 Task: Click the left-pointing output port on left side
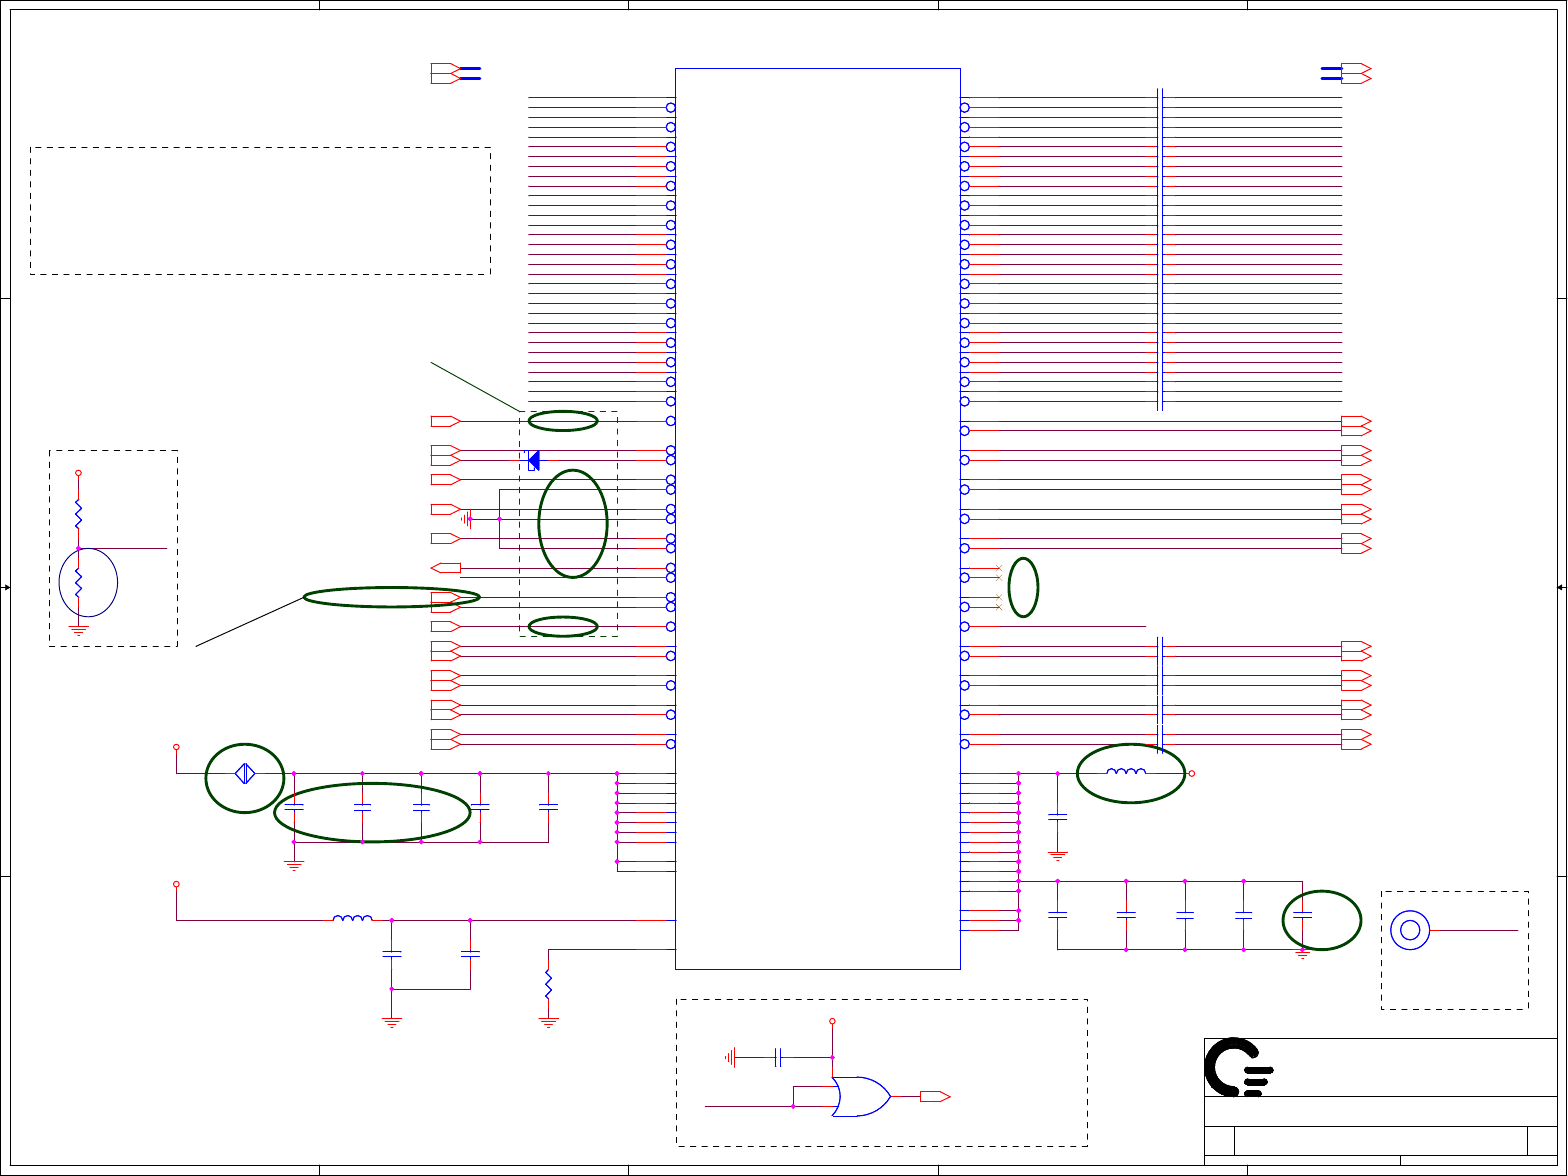click(x=446, y=568)
